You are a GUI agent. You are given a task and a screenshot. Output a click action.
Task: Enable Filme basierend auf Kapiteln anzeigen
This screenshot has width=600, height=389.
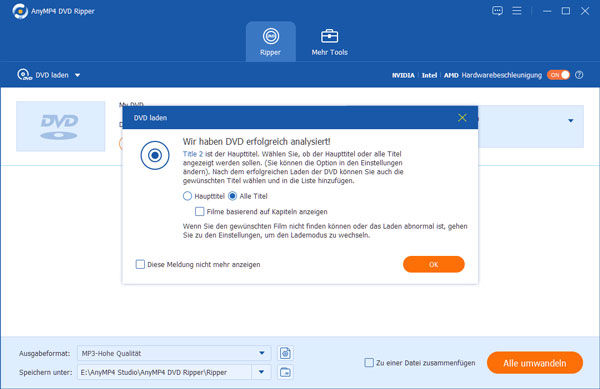(199, 212)
